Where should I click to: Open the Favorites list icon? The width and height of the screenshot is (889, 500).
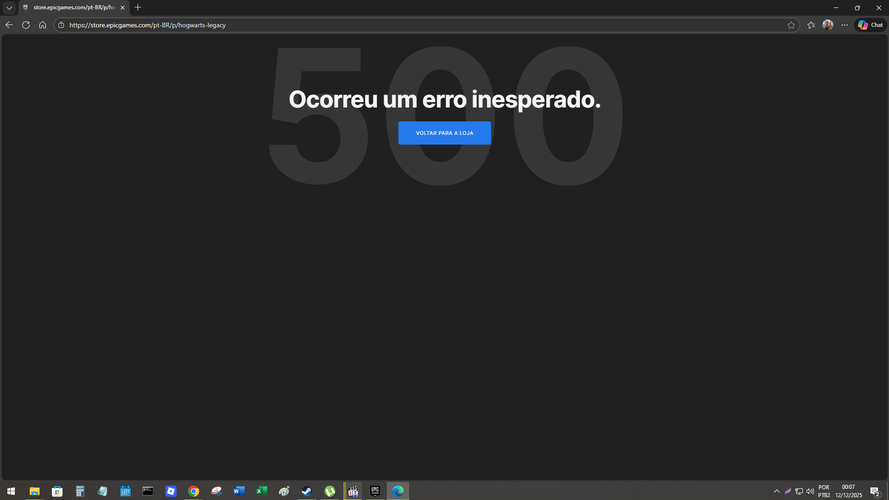click(x=811, y=25)
